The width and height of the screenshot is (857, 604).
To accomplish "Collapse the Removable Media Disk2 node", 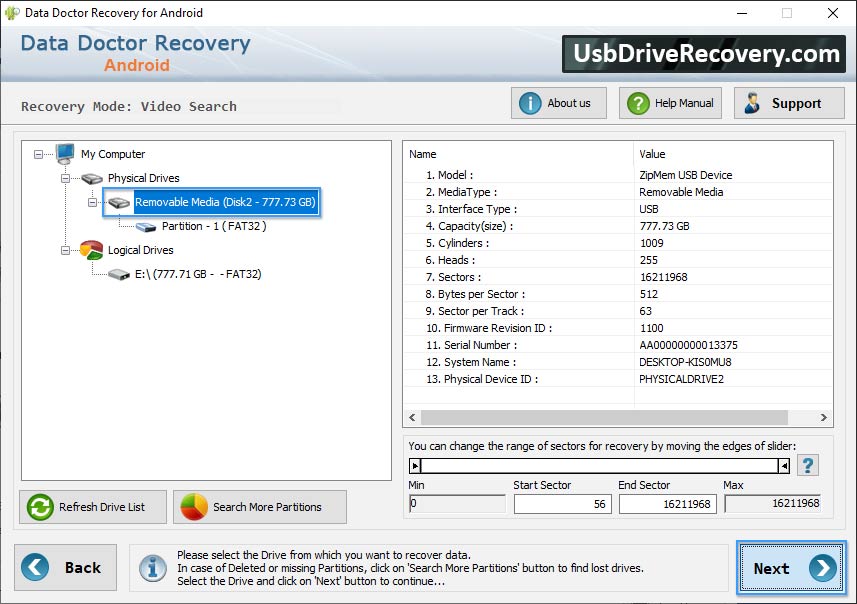I will pyautogui.click(x=92, y=202).
